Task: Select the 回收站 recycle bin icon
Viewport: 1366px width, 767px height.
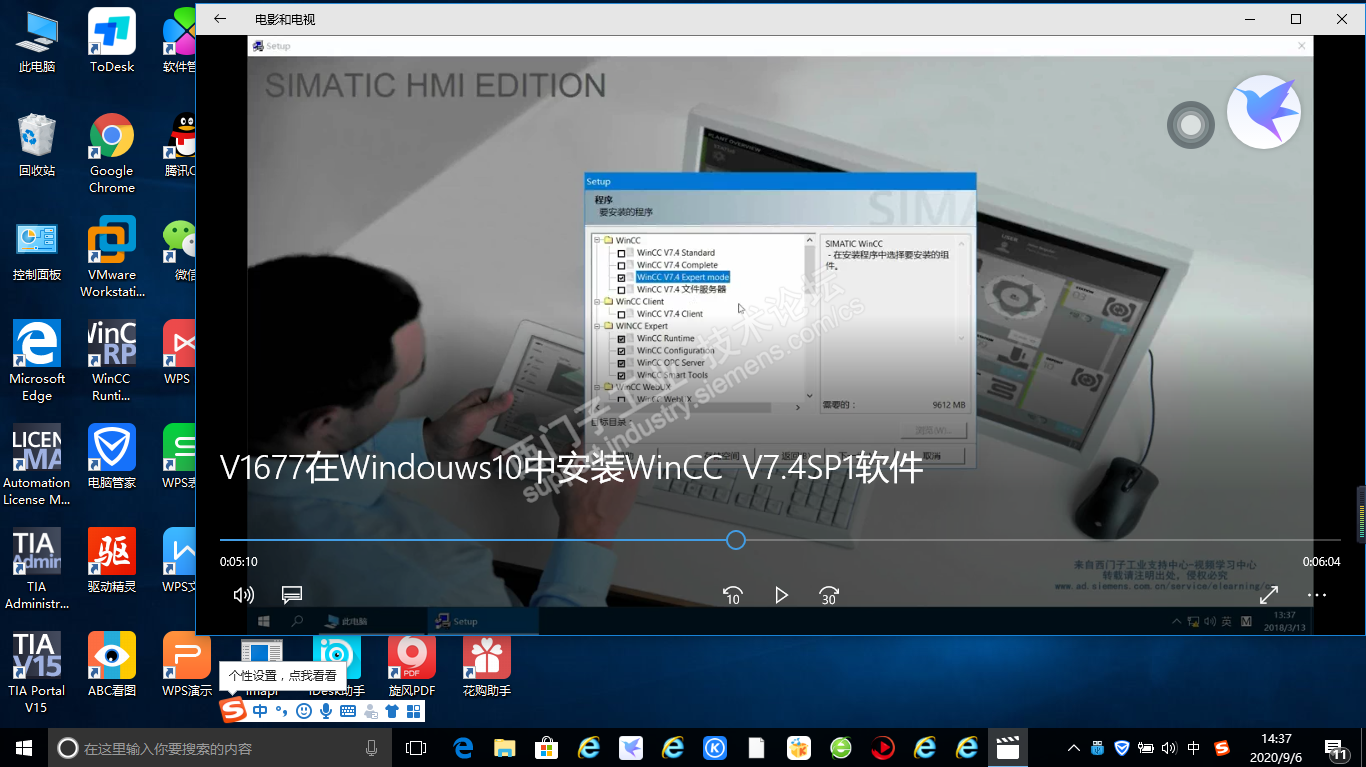Action: pos(37,146)
